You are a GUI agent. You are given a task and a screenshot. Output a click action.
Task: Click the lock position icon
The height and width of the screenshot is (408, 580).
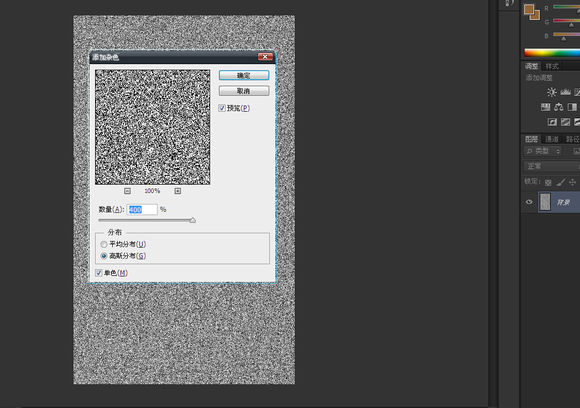click(x=573, y=182)
